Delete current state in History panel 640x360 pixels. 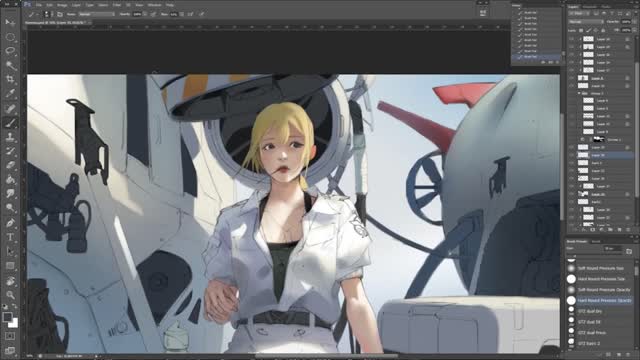(x=558, y=62)
